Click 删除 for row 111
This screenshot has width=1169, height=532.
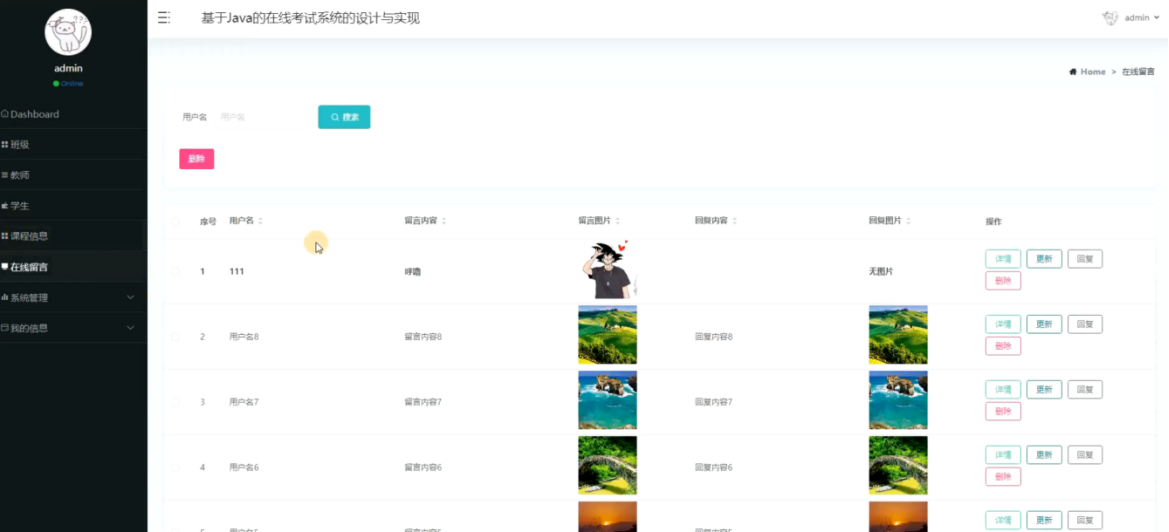coord(1003,281)
